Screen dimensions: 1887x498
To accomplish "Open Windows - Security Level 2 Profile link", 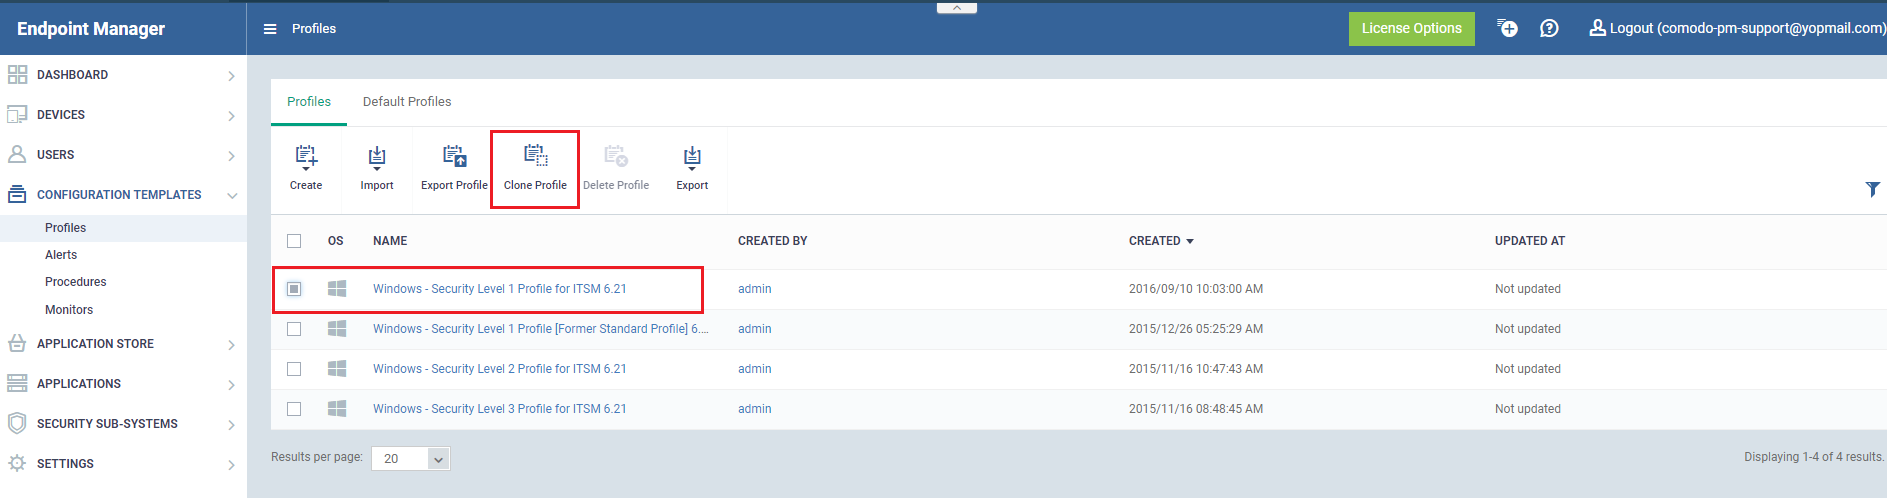I will coord(500,369).
